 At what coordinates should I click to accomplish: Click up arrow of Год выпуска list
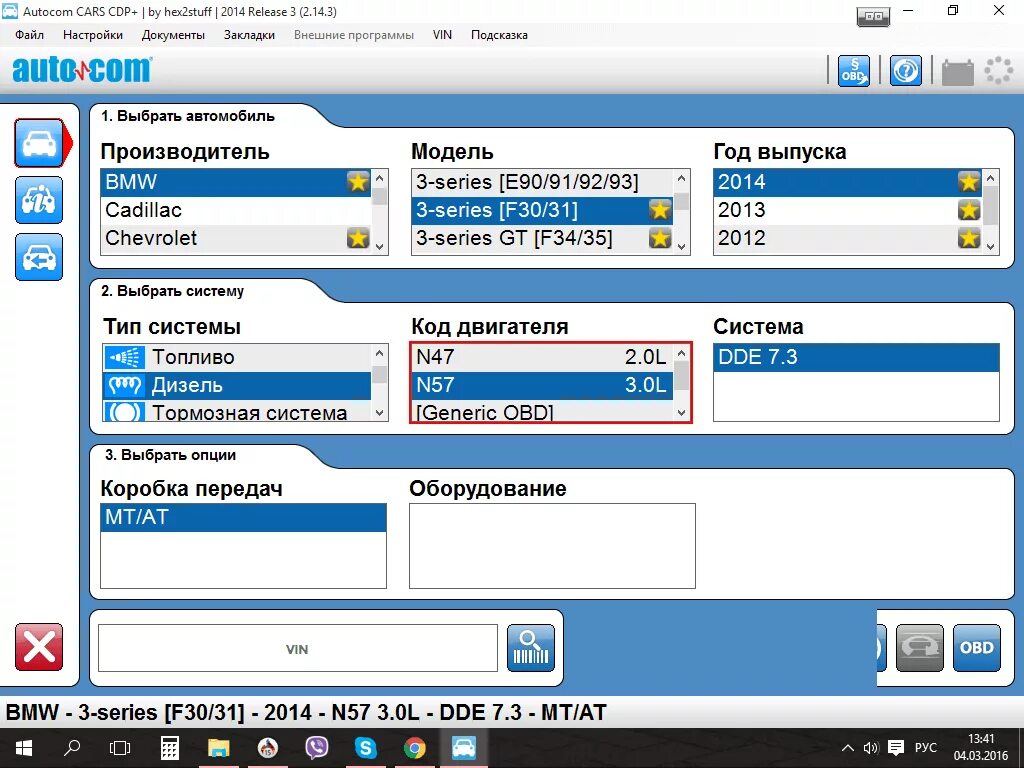pyautogui.click(x=991, y=177)
